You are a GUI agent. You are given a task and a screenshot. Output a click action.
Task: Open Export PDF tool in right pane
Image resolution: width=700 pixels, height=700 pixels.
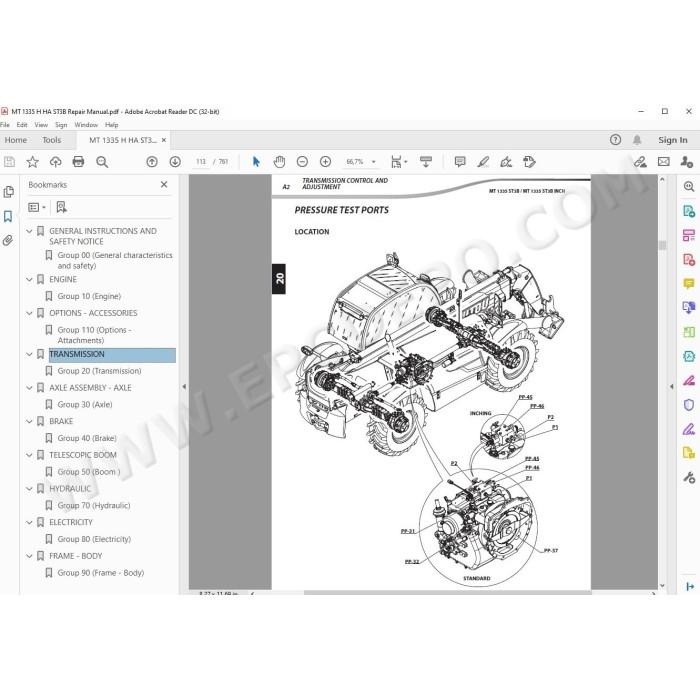click(x=689, y=211)
